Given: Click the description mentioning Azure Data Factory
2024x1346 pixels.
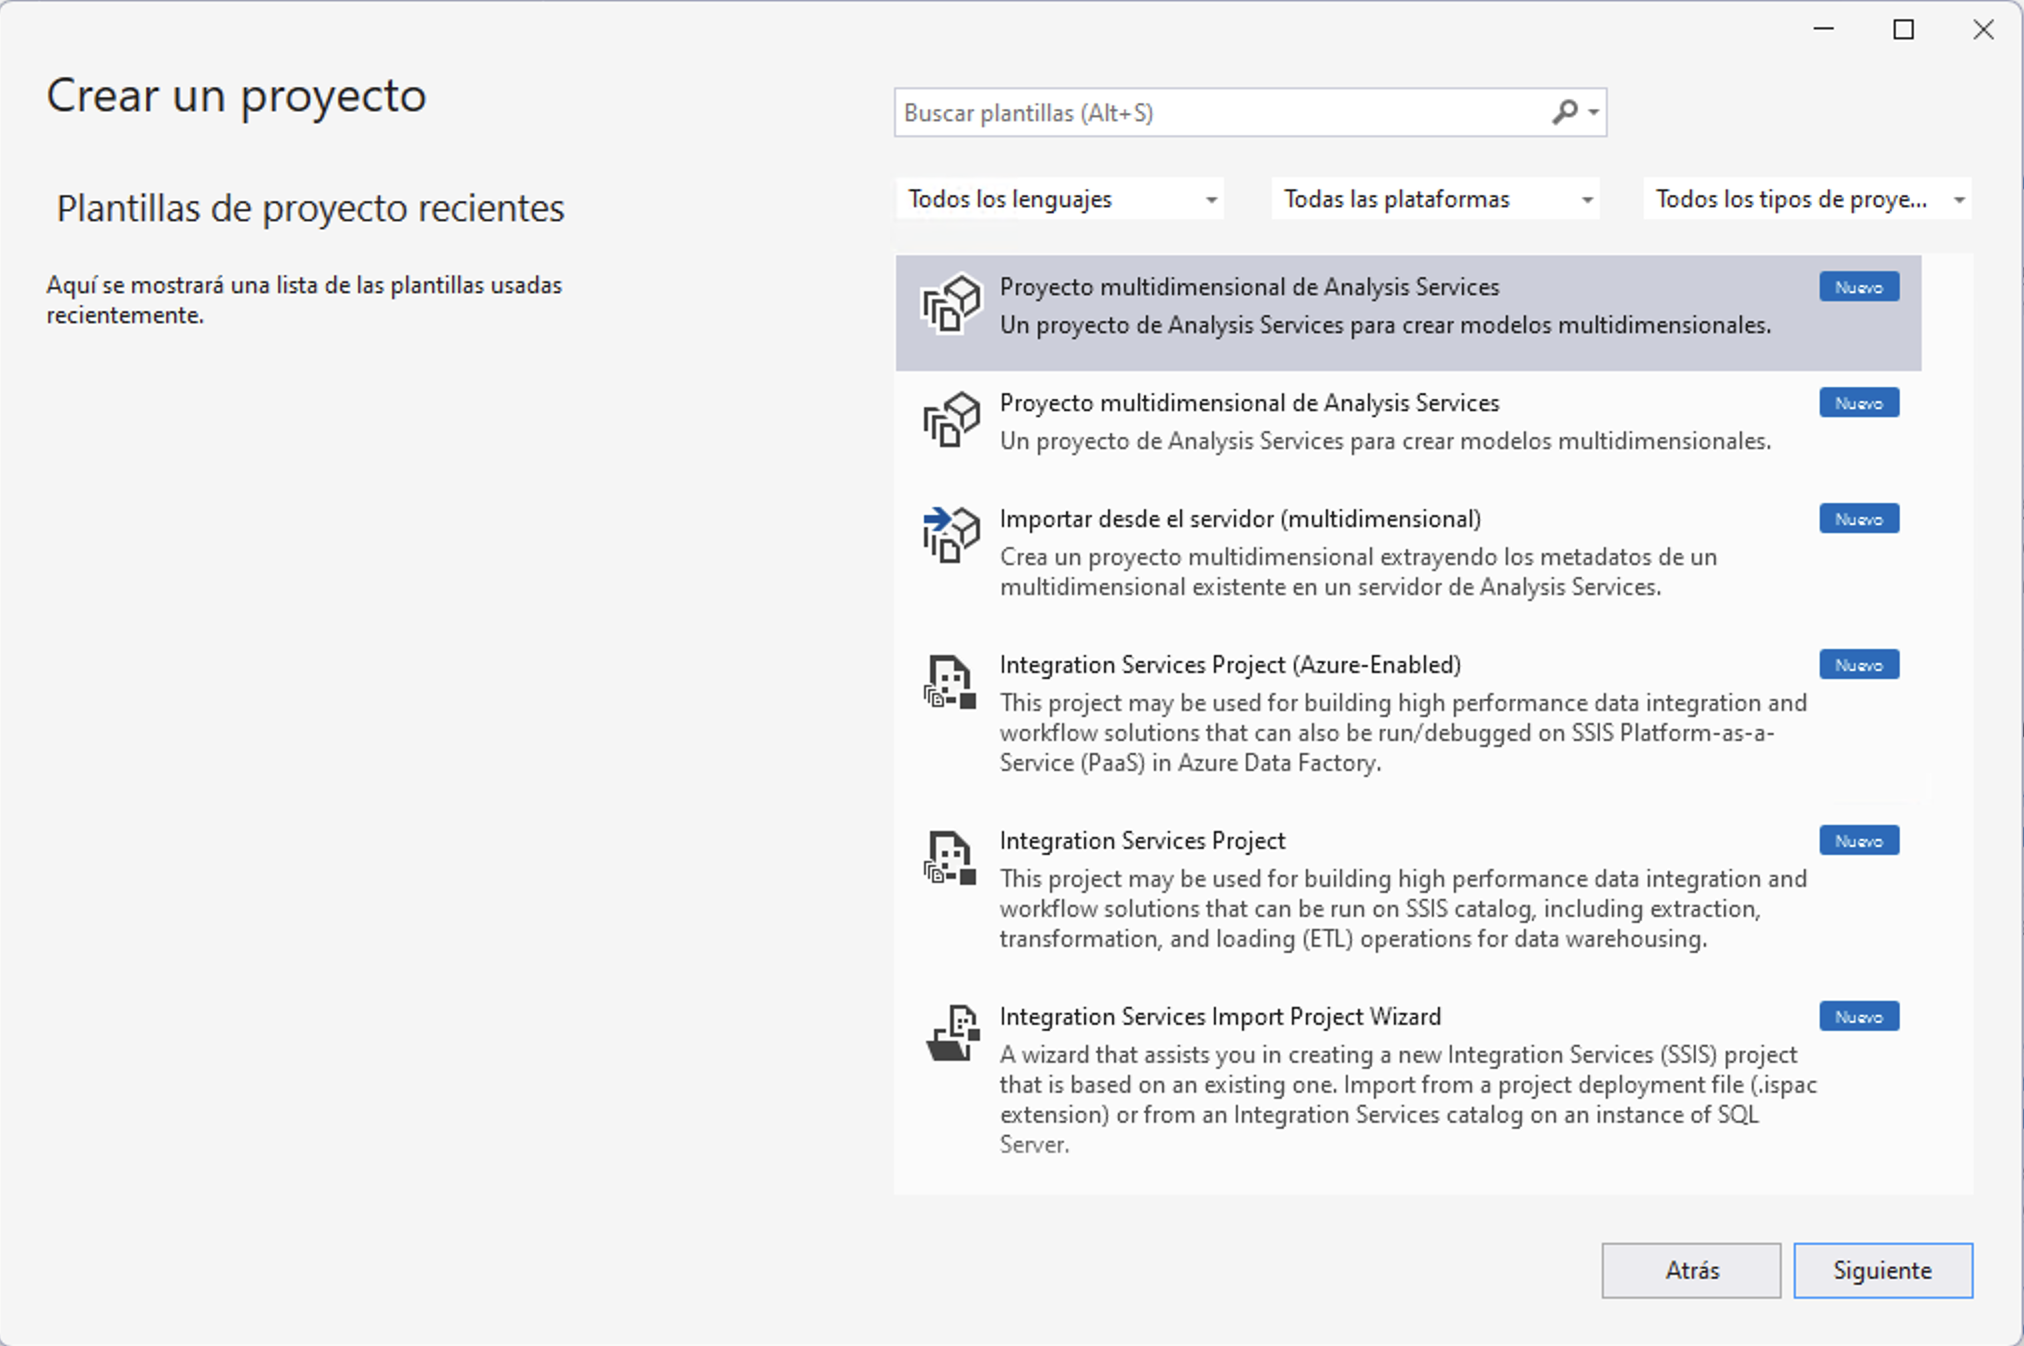Looking at the screenshot, I should coord(1403,733).
